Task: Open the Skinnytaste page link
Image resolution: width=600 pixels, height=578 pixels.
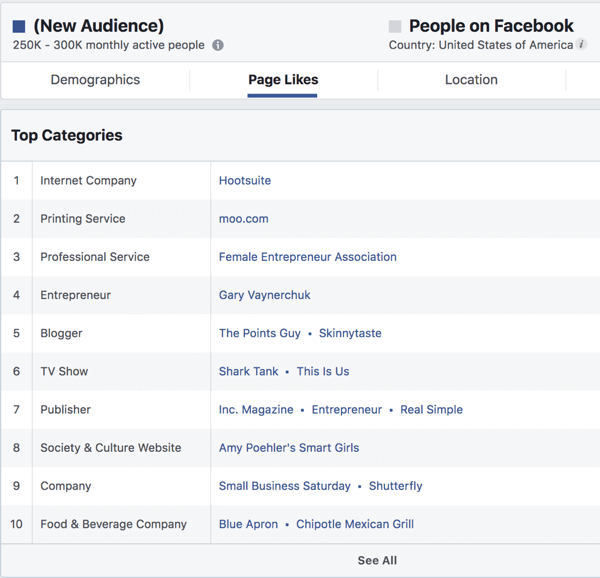Action: 350,333
